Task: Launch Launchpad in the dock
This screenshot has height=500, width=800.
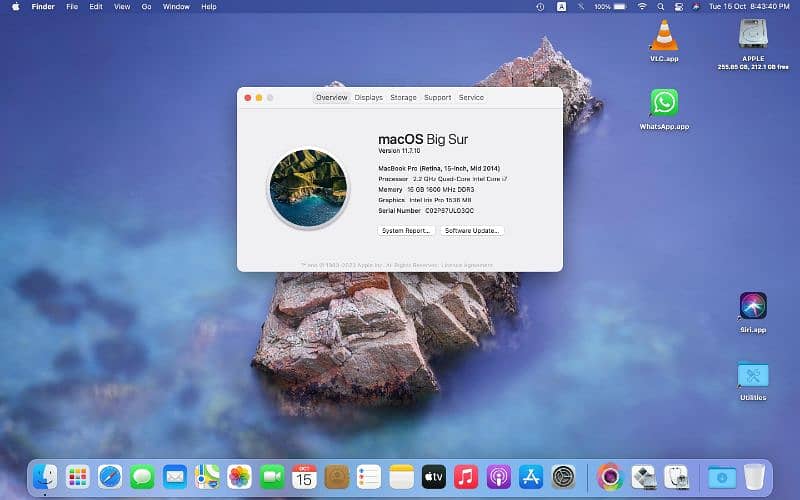Action: [78, 477]
